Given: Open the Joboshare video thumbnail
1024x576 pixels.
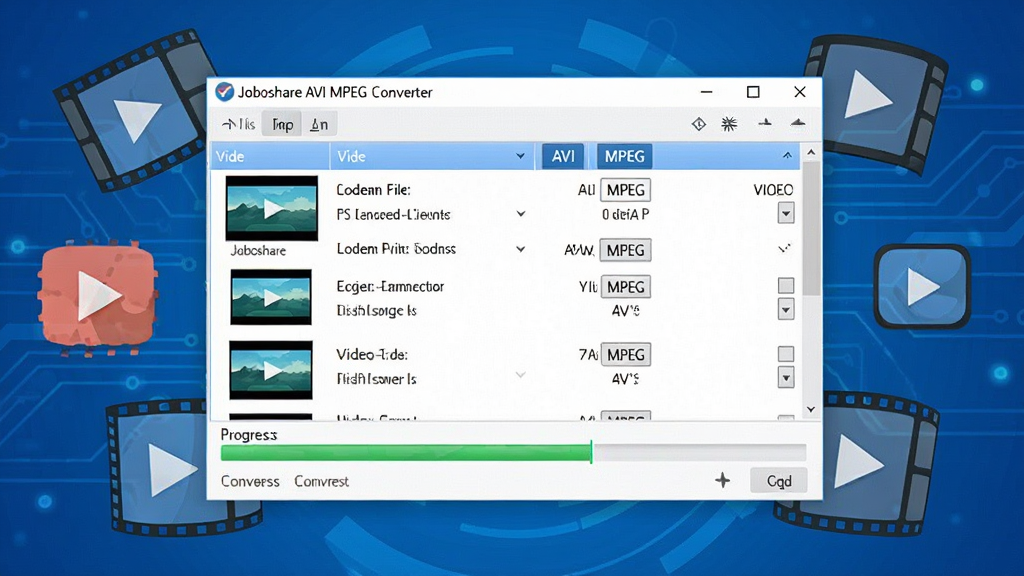Looking at the screenshot, I should pyautogui.click(x=272, y=208).
